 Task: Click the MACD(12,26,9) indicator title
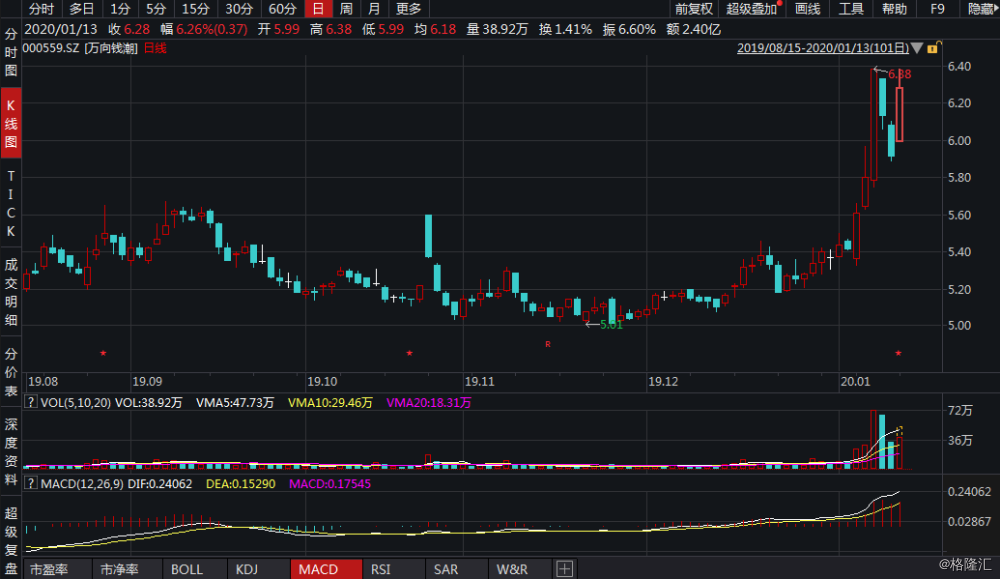point(82,484)
